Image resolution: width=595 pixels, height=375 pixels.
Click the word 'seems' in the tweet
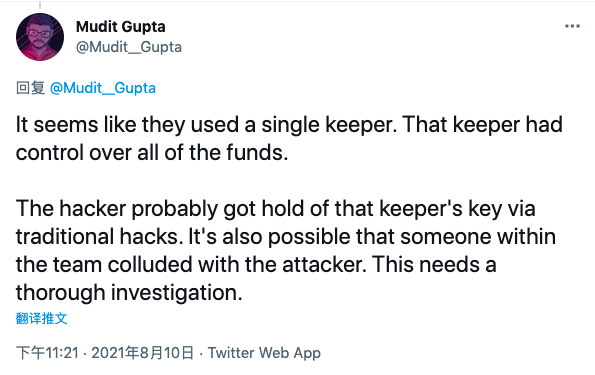[66, 126]
